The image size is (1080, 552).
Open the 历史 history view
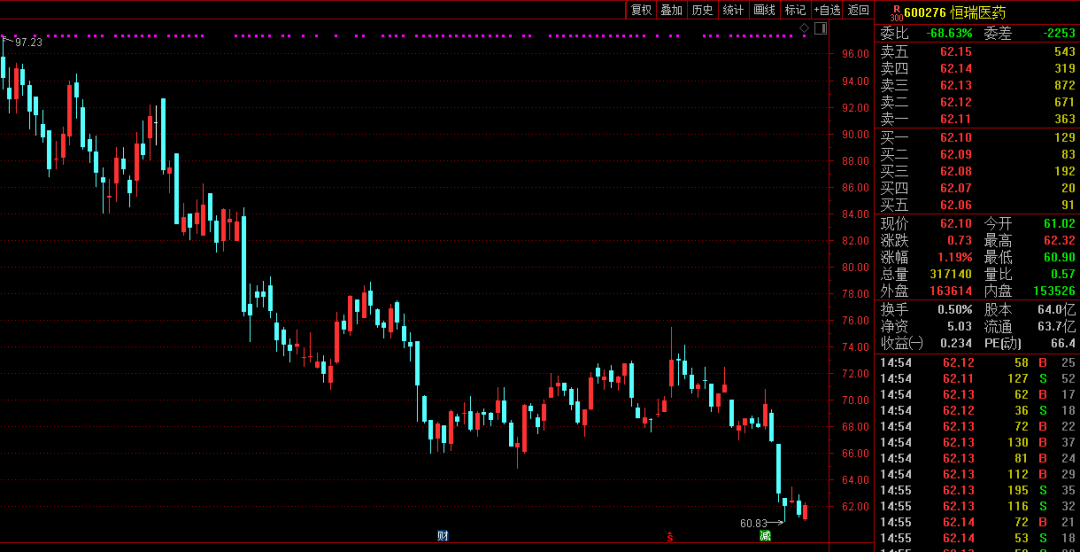[702, 10]
